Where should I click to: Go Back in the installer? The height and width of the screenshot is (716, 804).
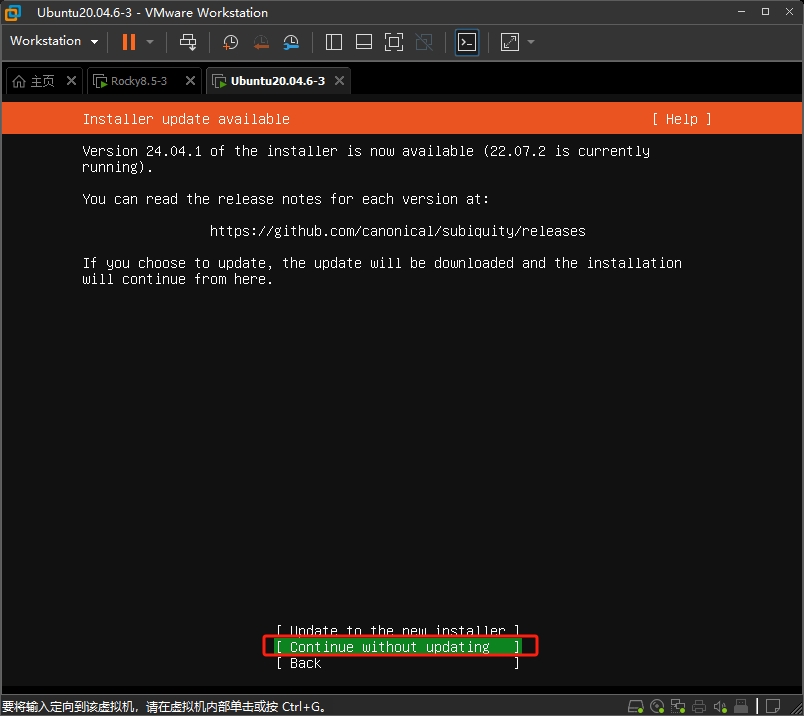pos(398,663)
